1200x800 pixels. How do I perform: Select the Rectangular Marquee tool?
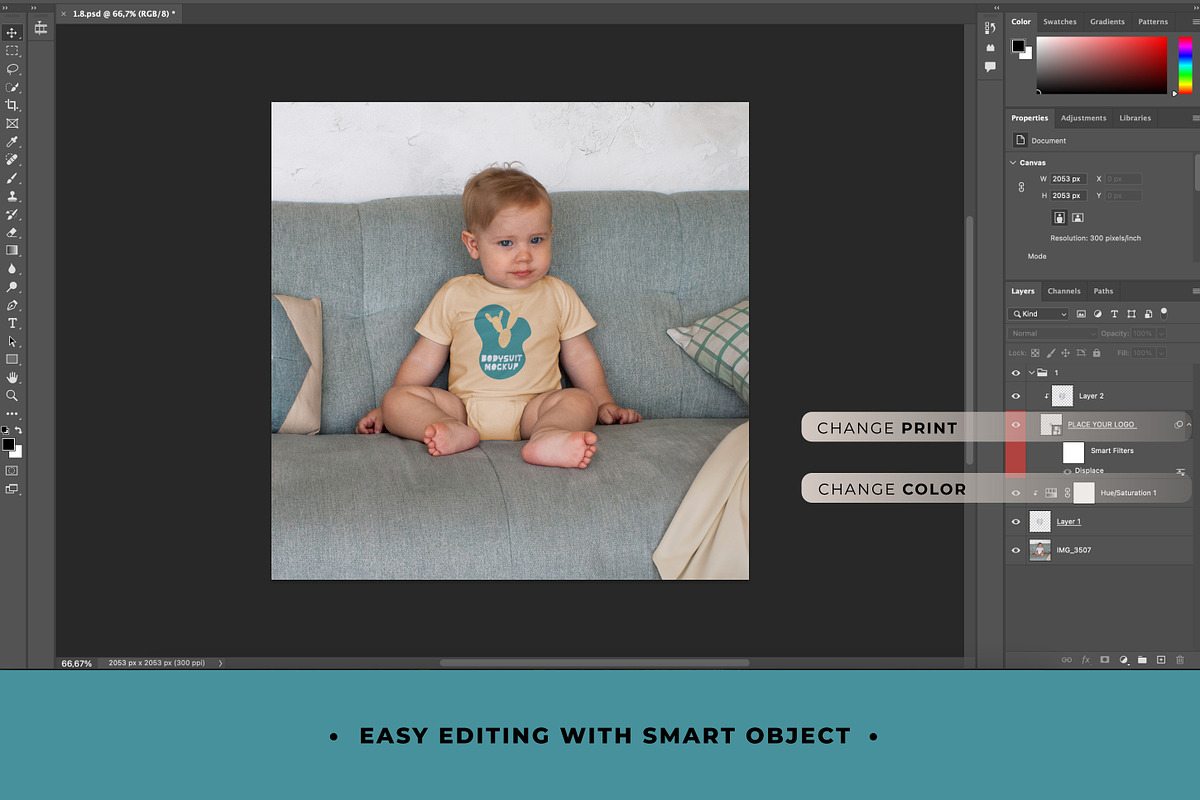pyautogui.click(x=13, y=51)
